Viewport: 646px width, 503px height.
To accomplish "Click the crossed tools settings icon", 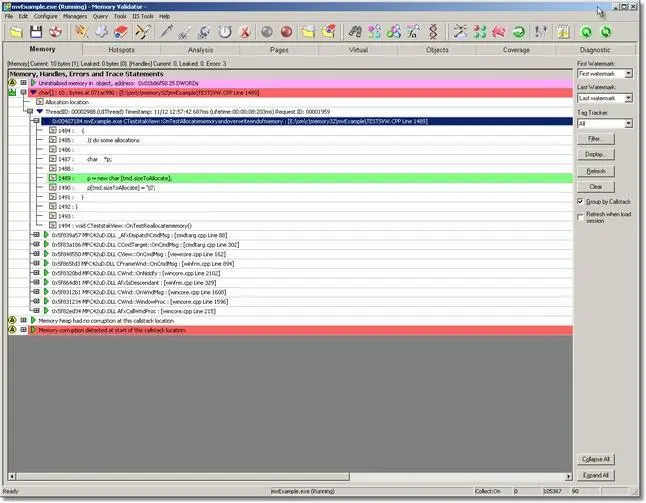I will (143, 32).
